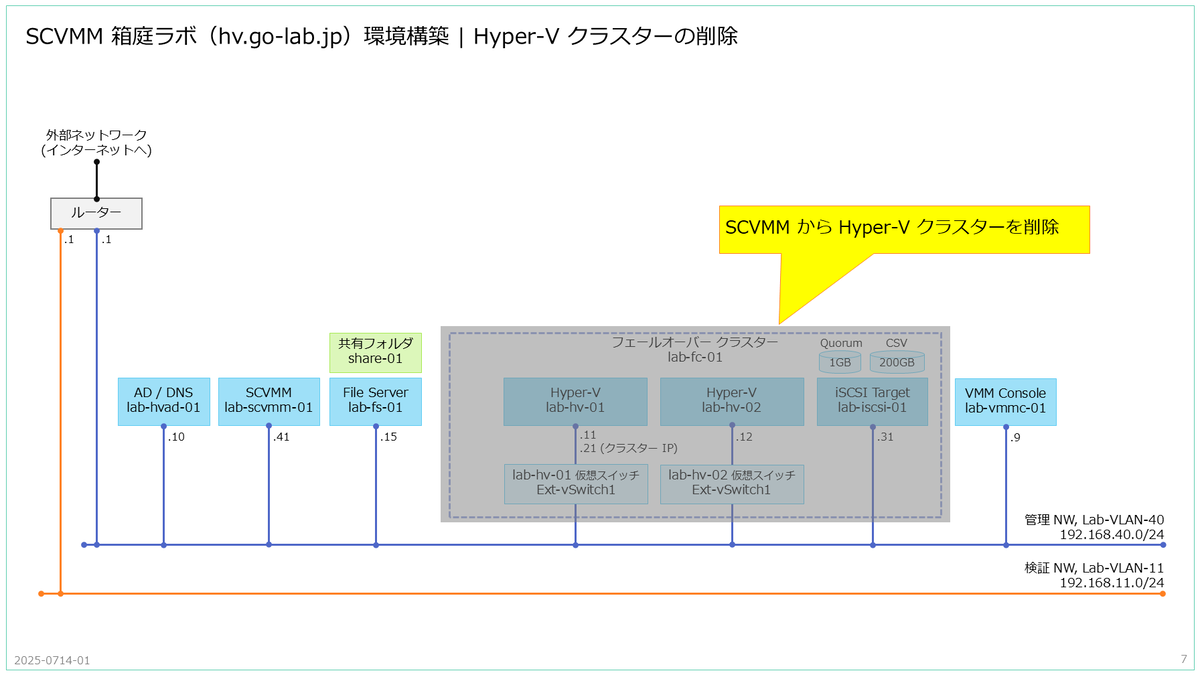Click the Quorum label text

point(841,342)
